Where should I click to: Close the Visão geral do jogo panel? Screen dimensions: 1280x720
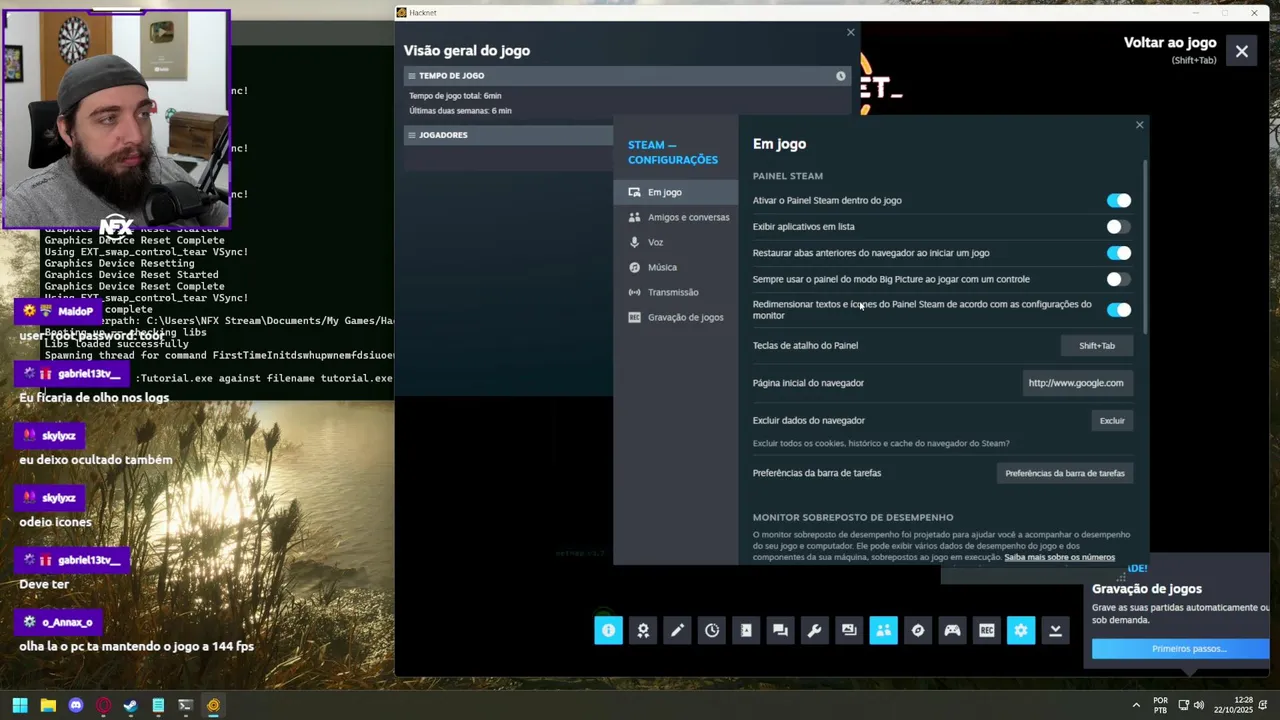[851, 33]
